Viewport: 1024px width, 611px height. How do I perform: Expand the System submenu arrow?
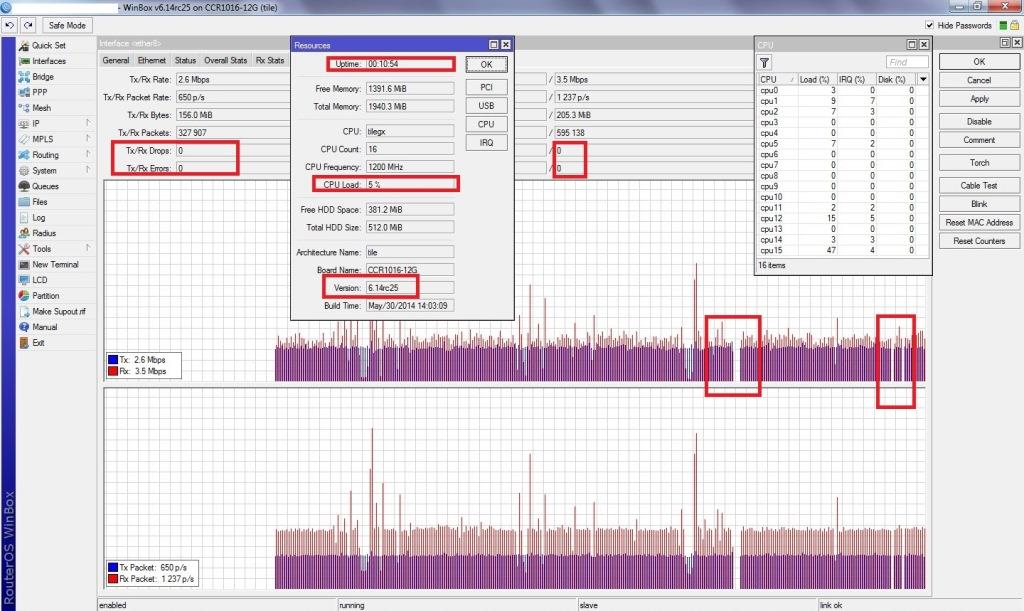(x=88, y=170)
